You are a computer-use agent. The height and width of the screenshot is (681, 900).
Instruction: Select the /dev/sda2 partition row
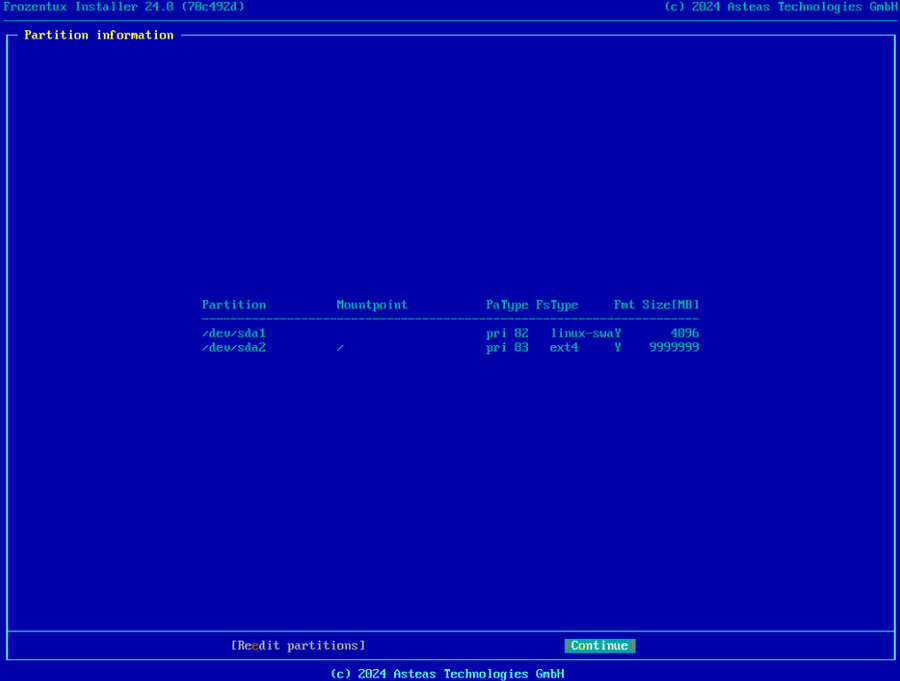(233, 347)
